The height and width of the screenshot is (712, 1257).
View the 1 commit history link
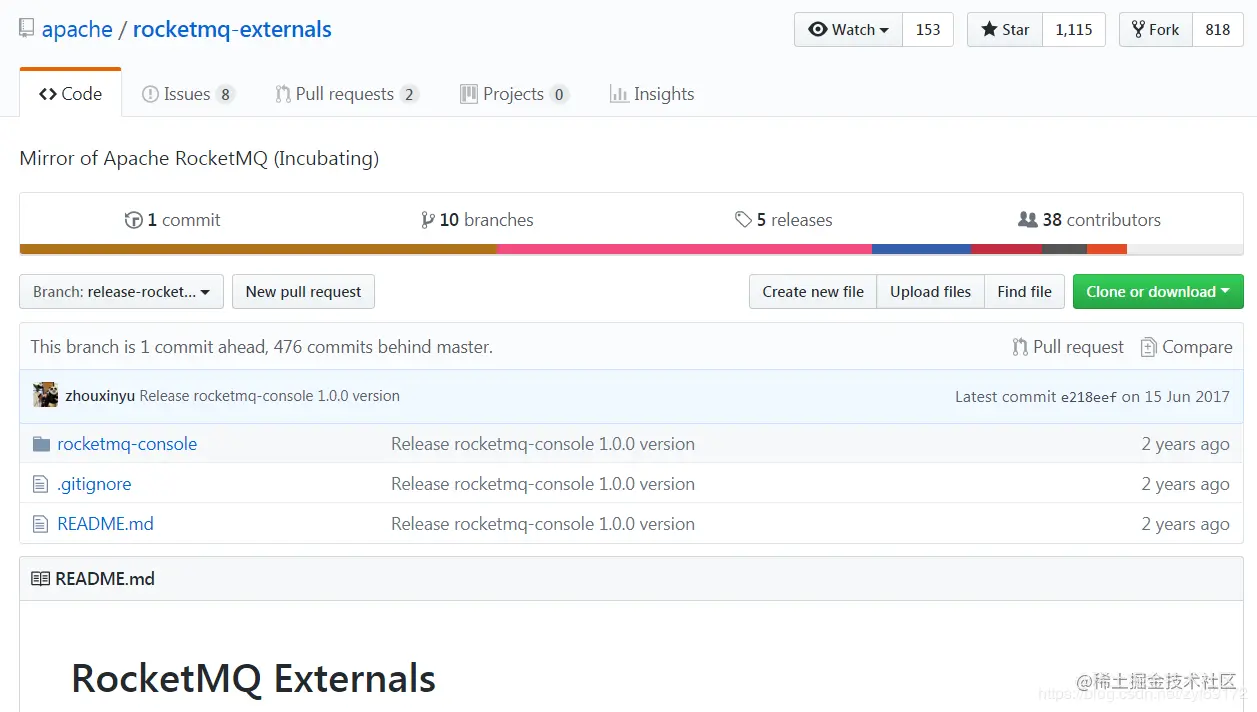172,220
